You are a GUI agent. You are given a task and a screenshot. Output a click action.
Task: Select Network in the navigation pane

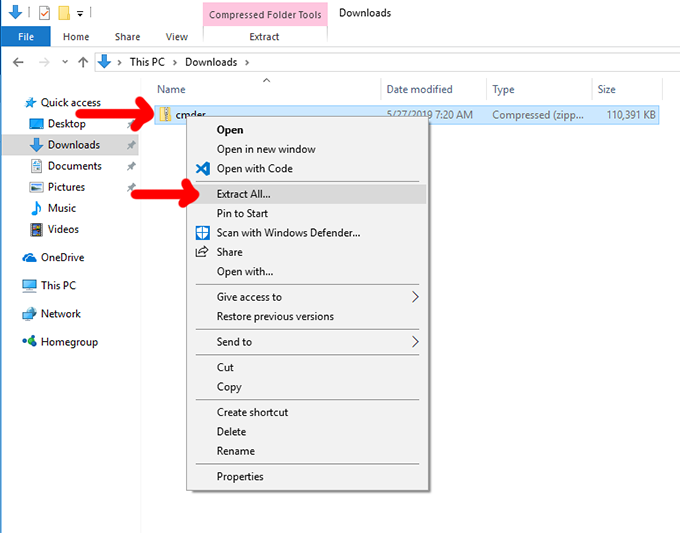(61, 314)
